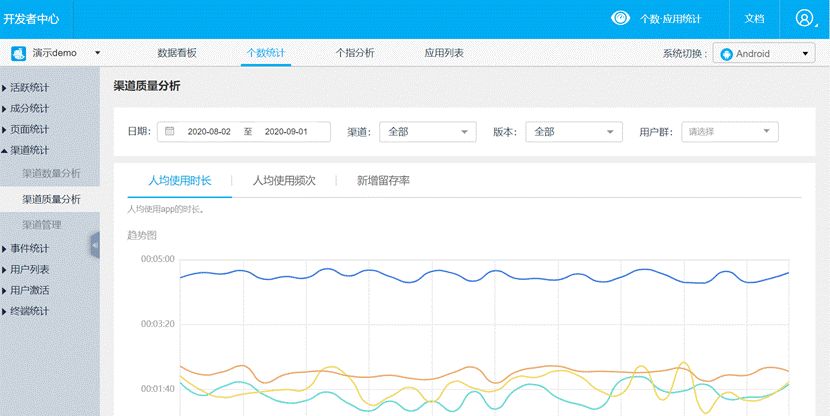This screenshot has width=830, height=416.
Task: Switch to the 新增留存率 tab
Action: click(x=383, y=181)
